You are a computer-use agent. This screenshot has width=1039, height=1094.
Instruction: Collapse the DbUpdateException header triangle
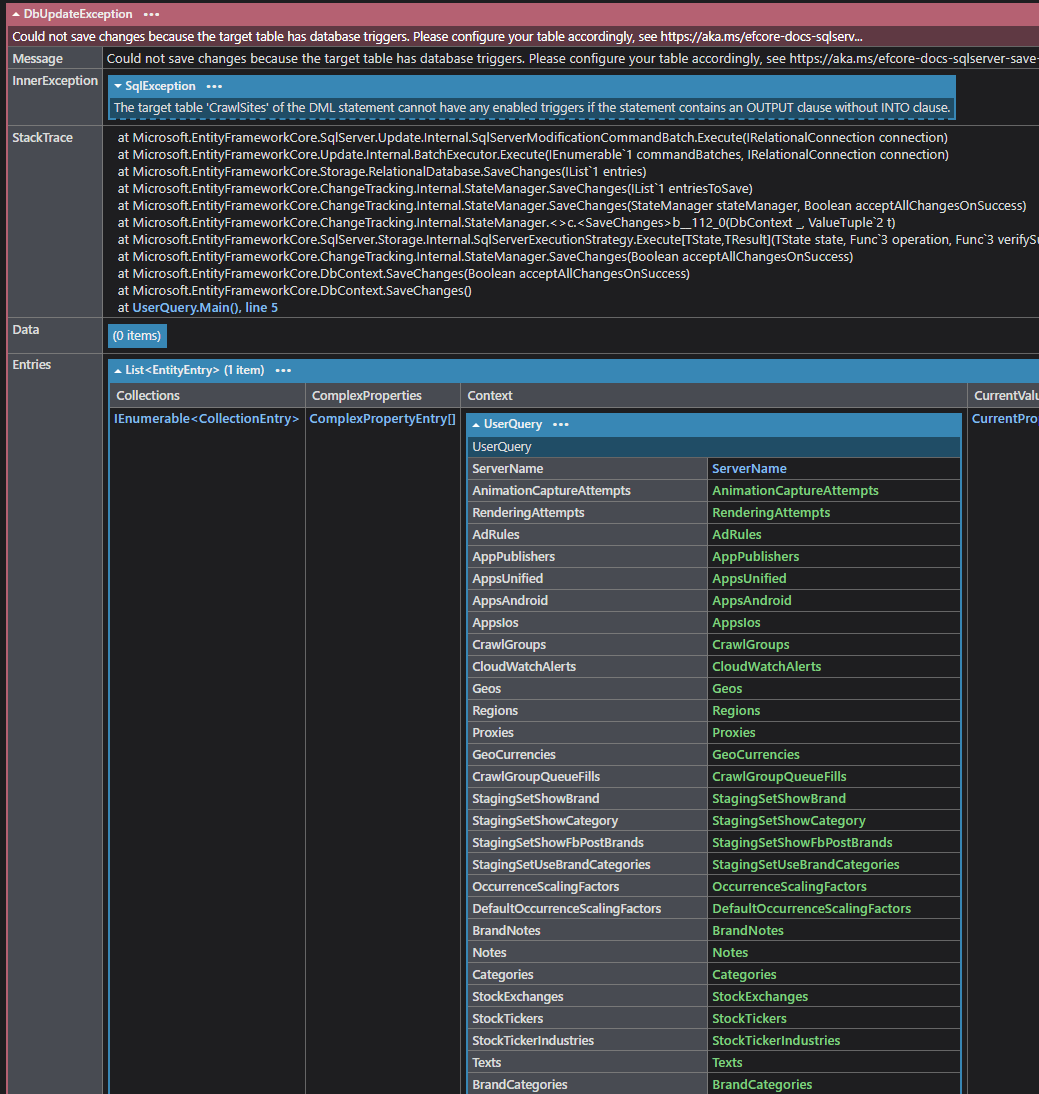pos(15,14)
